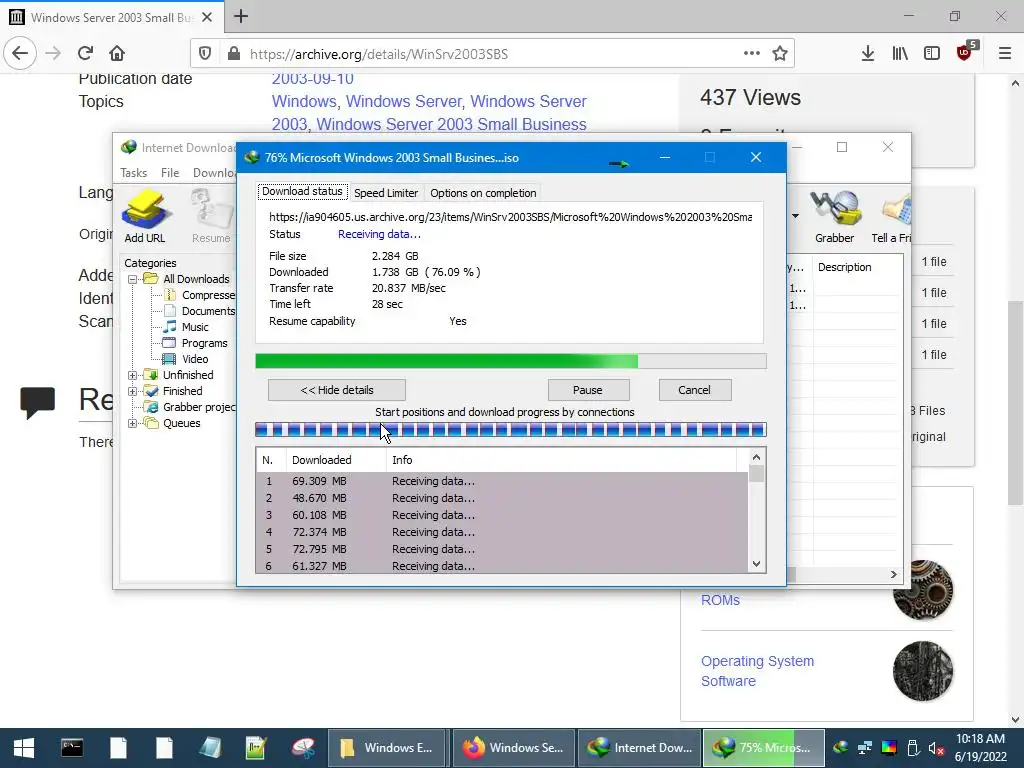This screenshot has width=1024, height=768.
Task: Click the connections progress segments bar
Action: point(511,430)
